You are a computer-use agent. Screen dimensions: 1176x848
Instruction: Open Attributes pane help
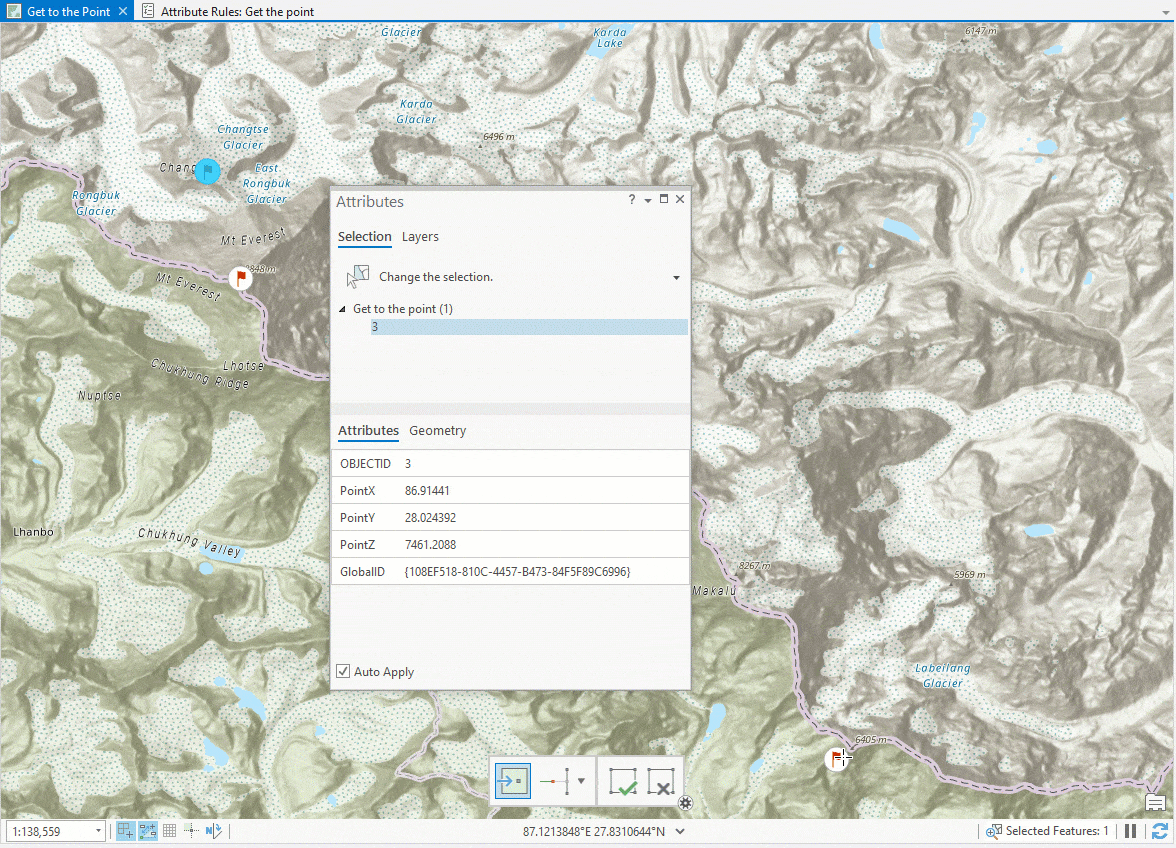(632, 199)
